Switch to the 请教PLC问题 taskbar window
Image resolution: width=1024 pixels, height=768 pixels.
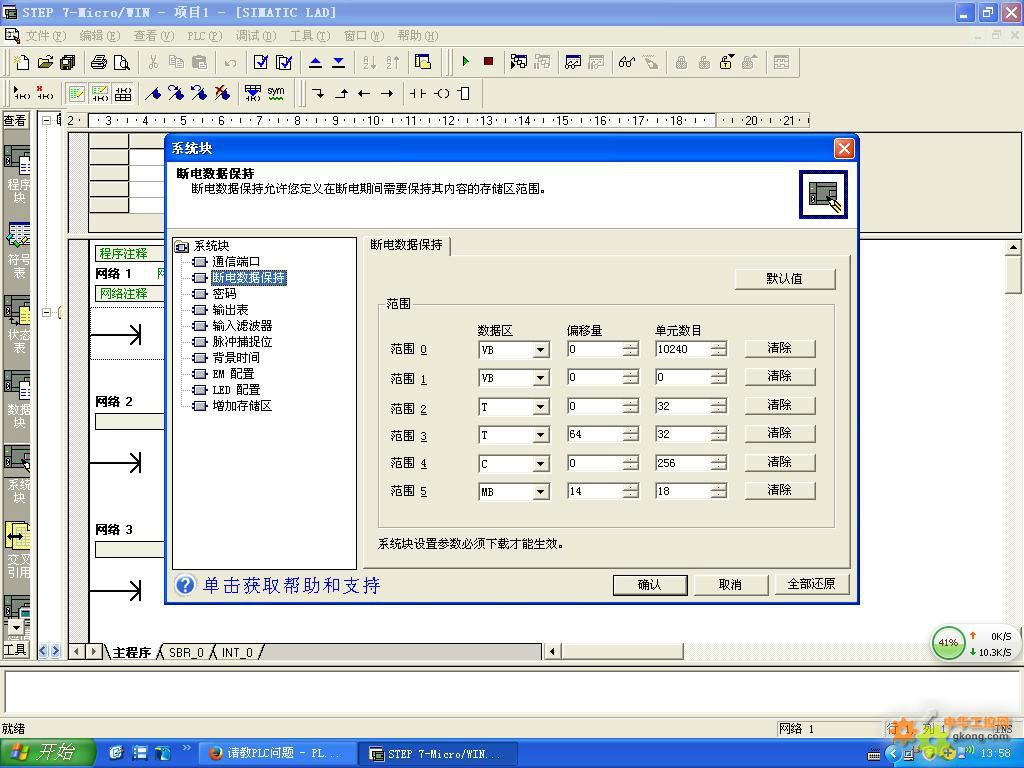(x=278, y=753)
